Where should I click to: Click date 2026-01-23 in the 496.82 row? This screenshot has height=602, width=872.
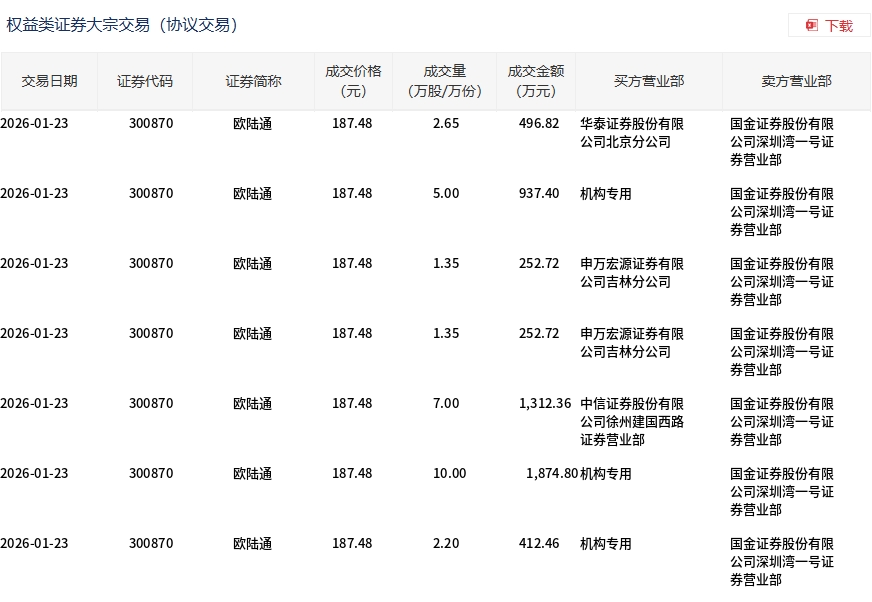(34, 124)
